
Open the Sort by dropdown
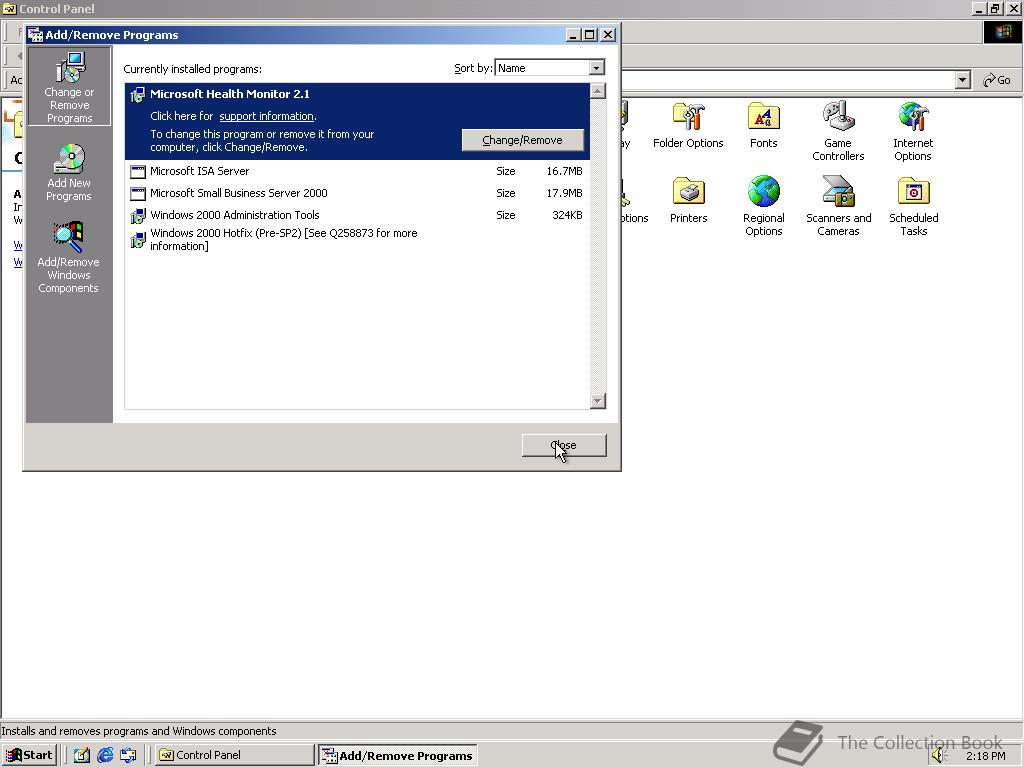[596, 68]
